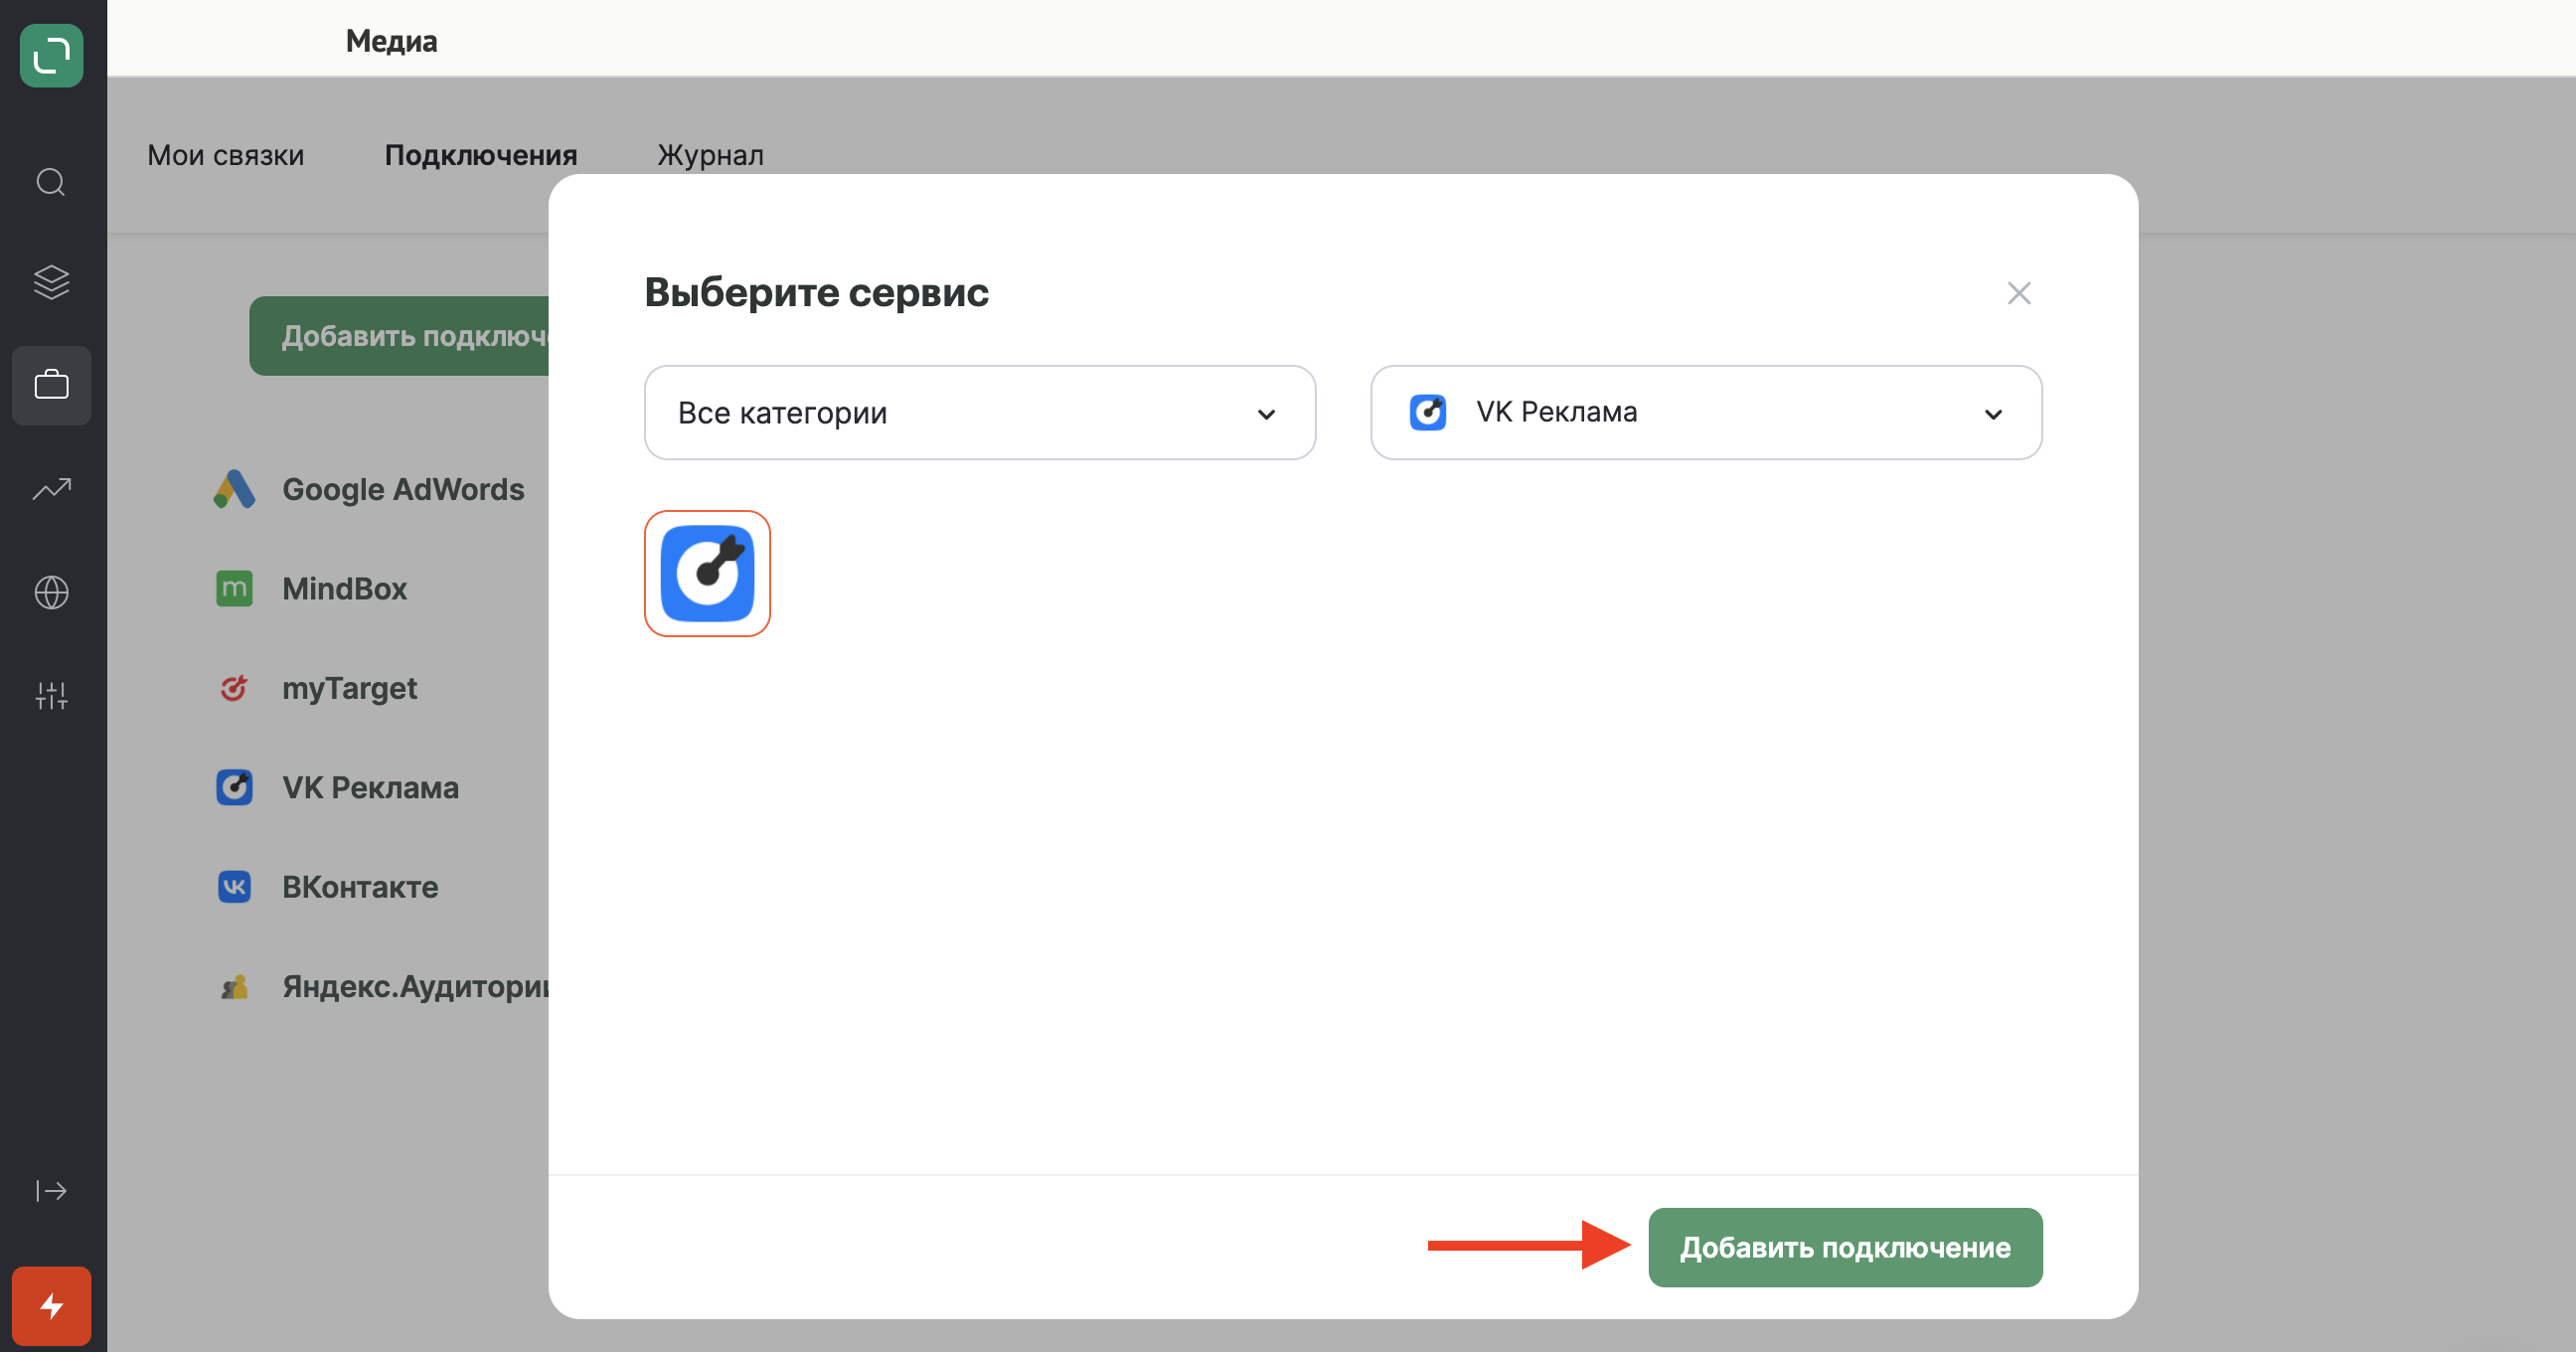
Task: Switch to the Мои связки tab
Action: 225,155
